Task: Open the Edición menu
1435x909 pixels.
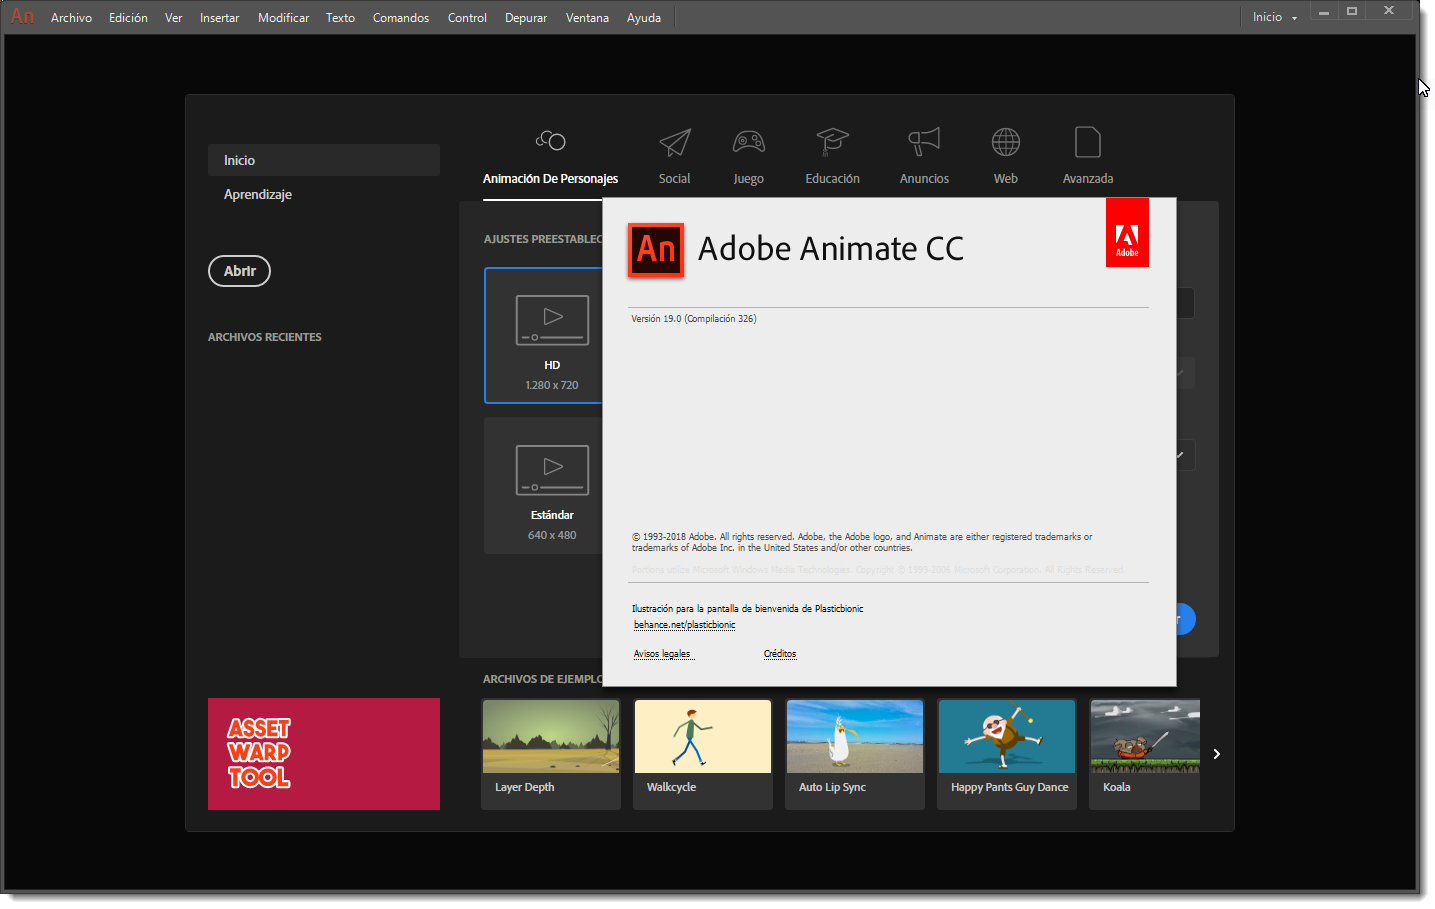Action: pyautogui.click(x=128, y=18)
